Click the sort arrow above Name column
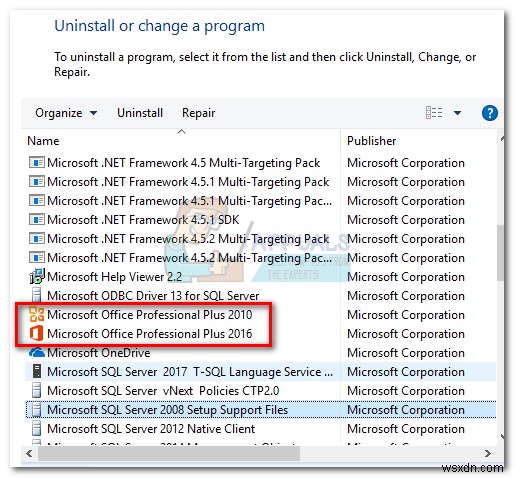 click(181, 132)
